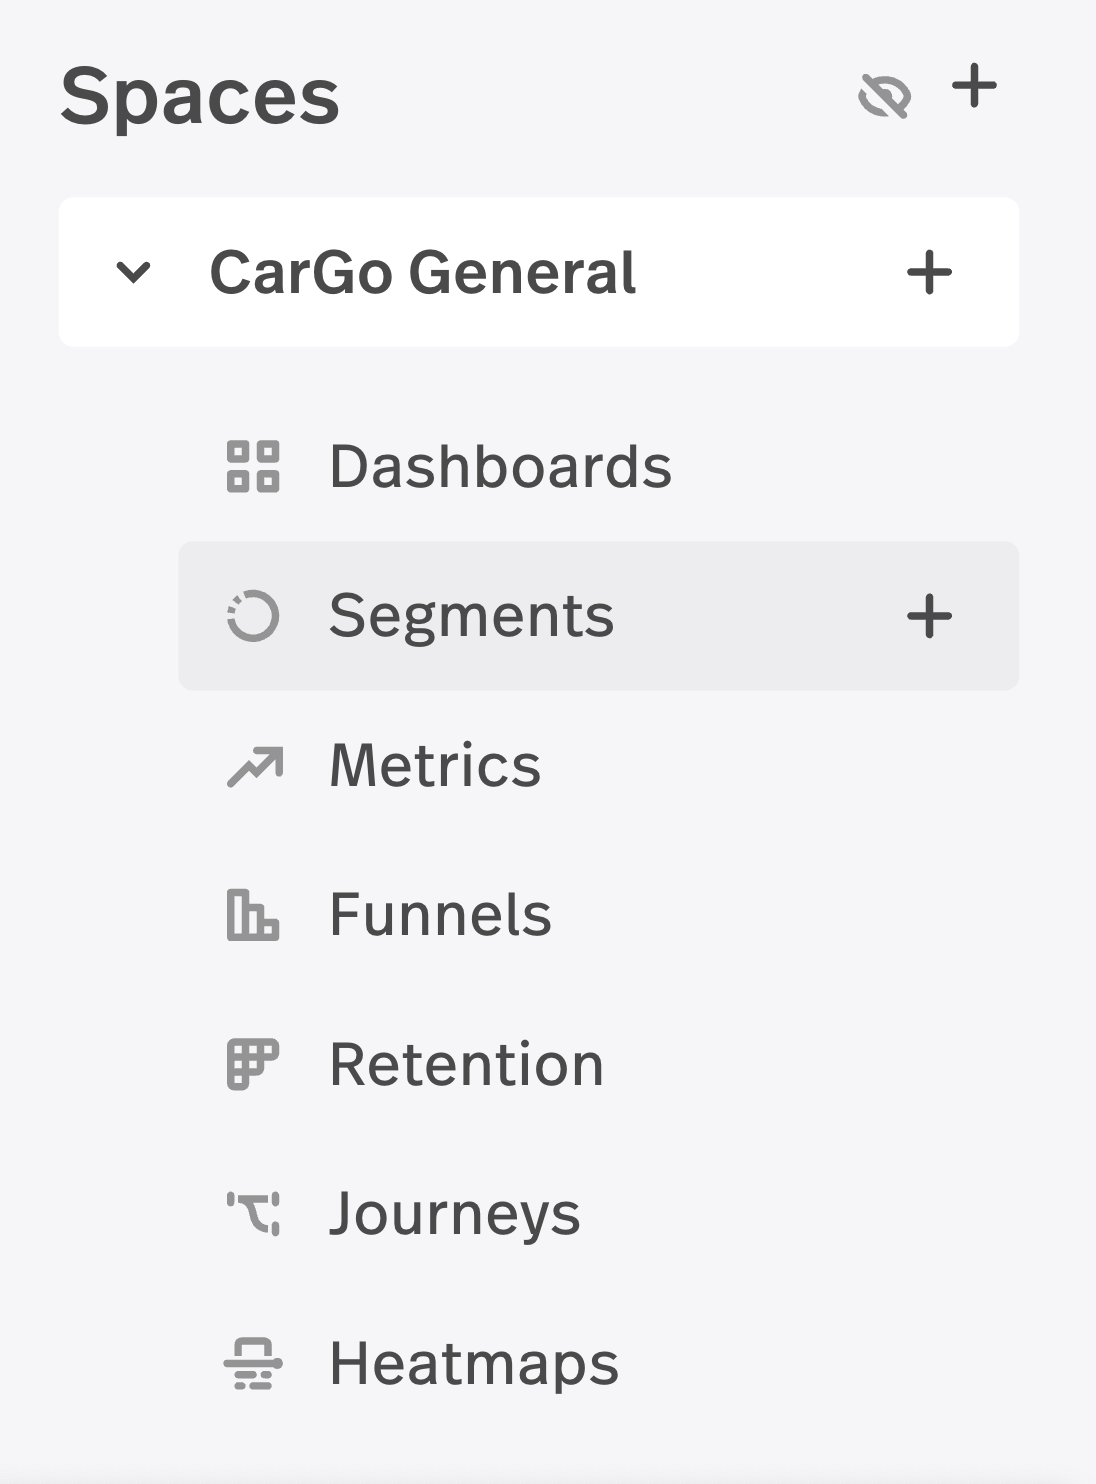Screen dimensions: 1096x1484
Task: Click the Dashboards grid icon
Action: point(253,467)
